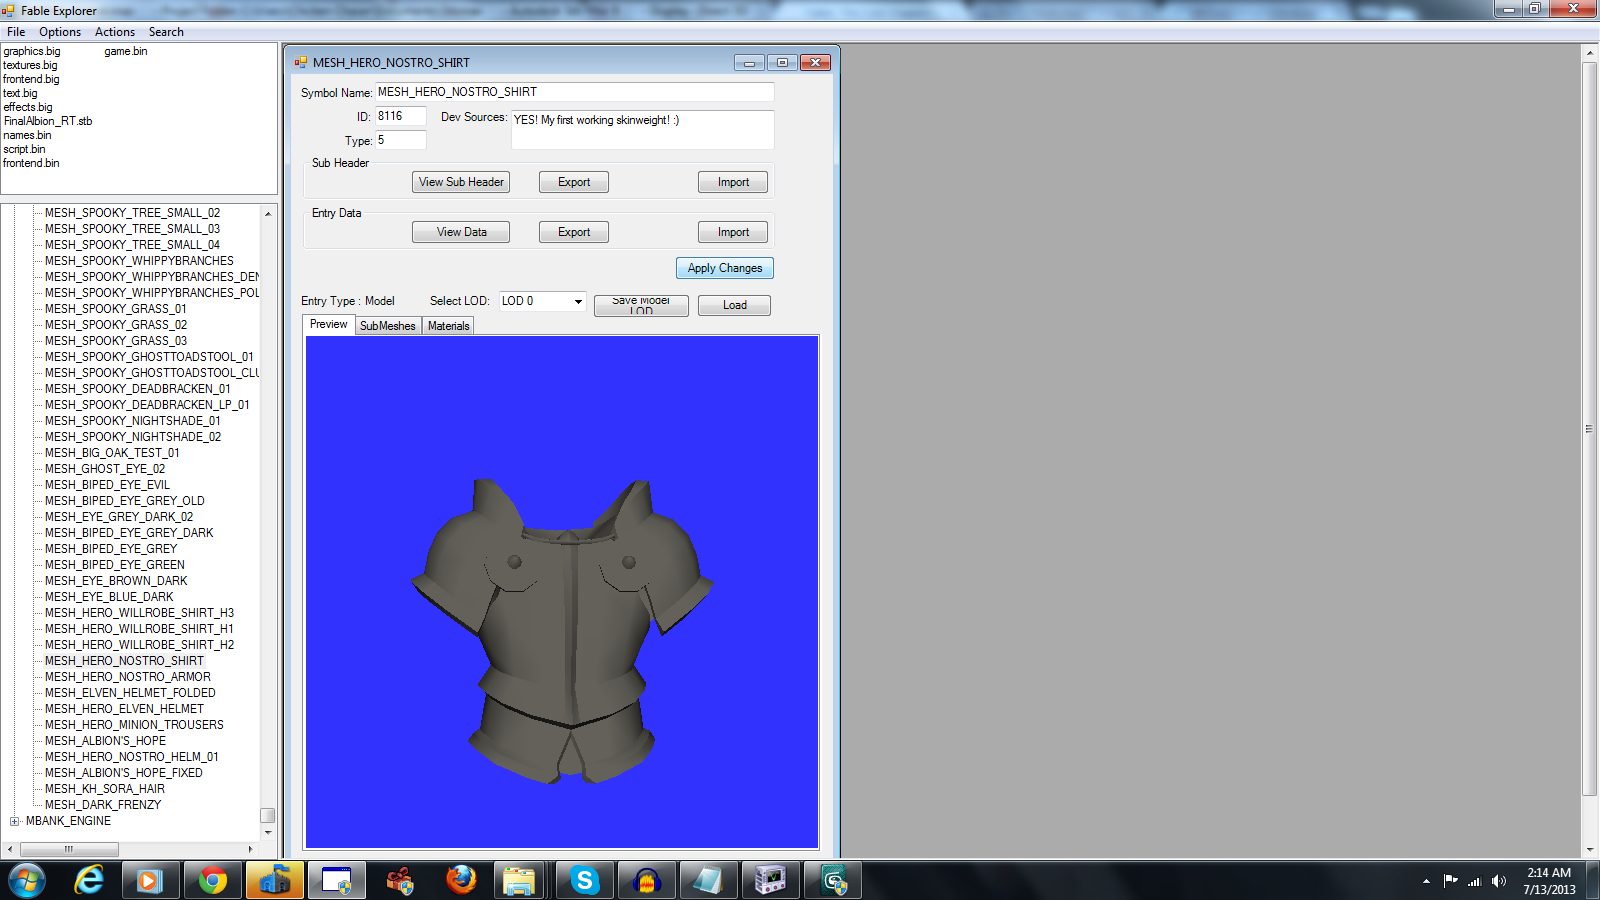Click Export in the Entry Data section

(574, 232)
